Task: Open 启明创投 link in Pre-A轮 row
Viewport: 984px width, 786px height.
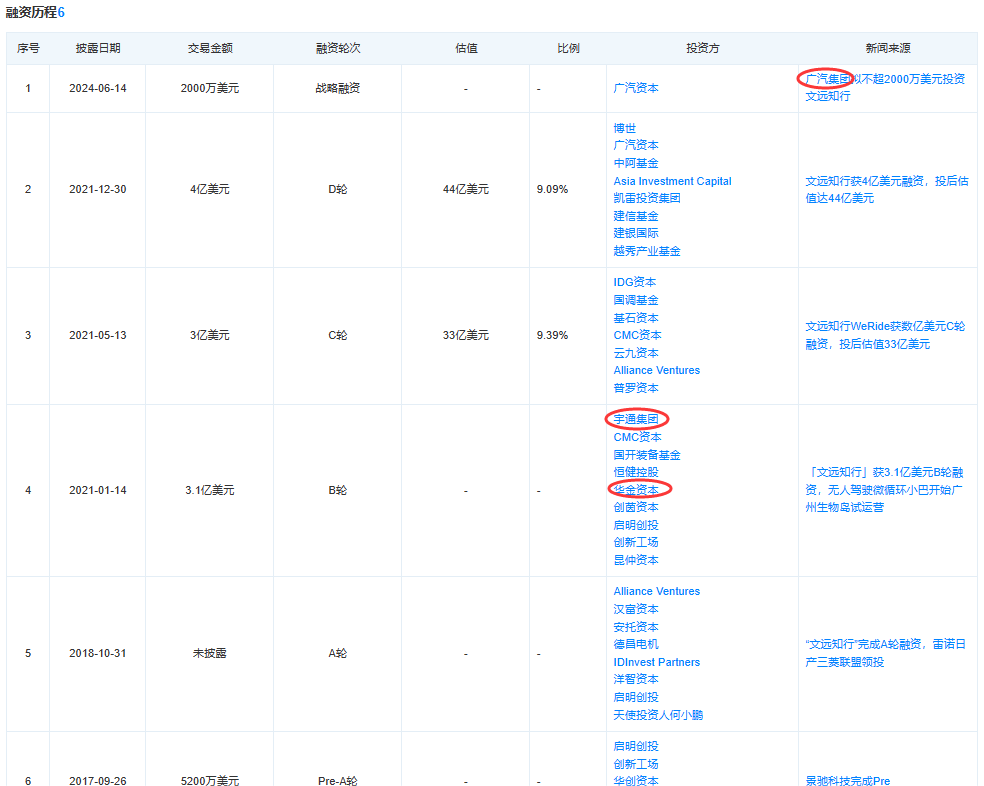Action: pyautogui.click(x=636, y=746)
